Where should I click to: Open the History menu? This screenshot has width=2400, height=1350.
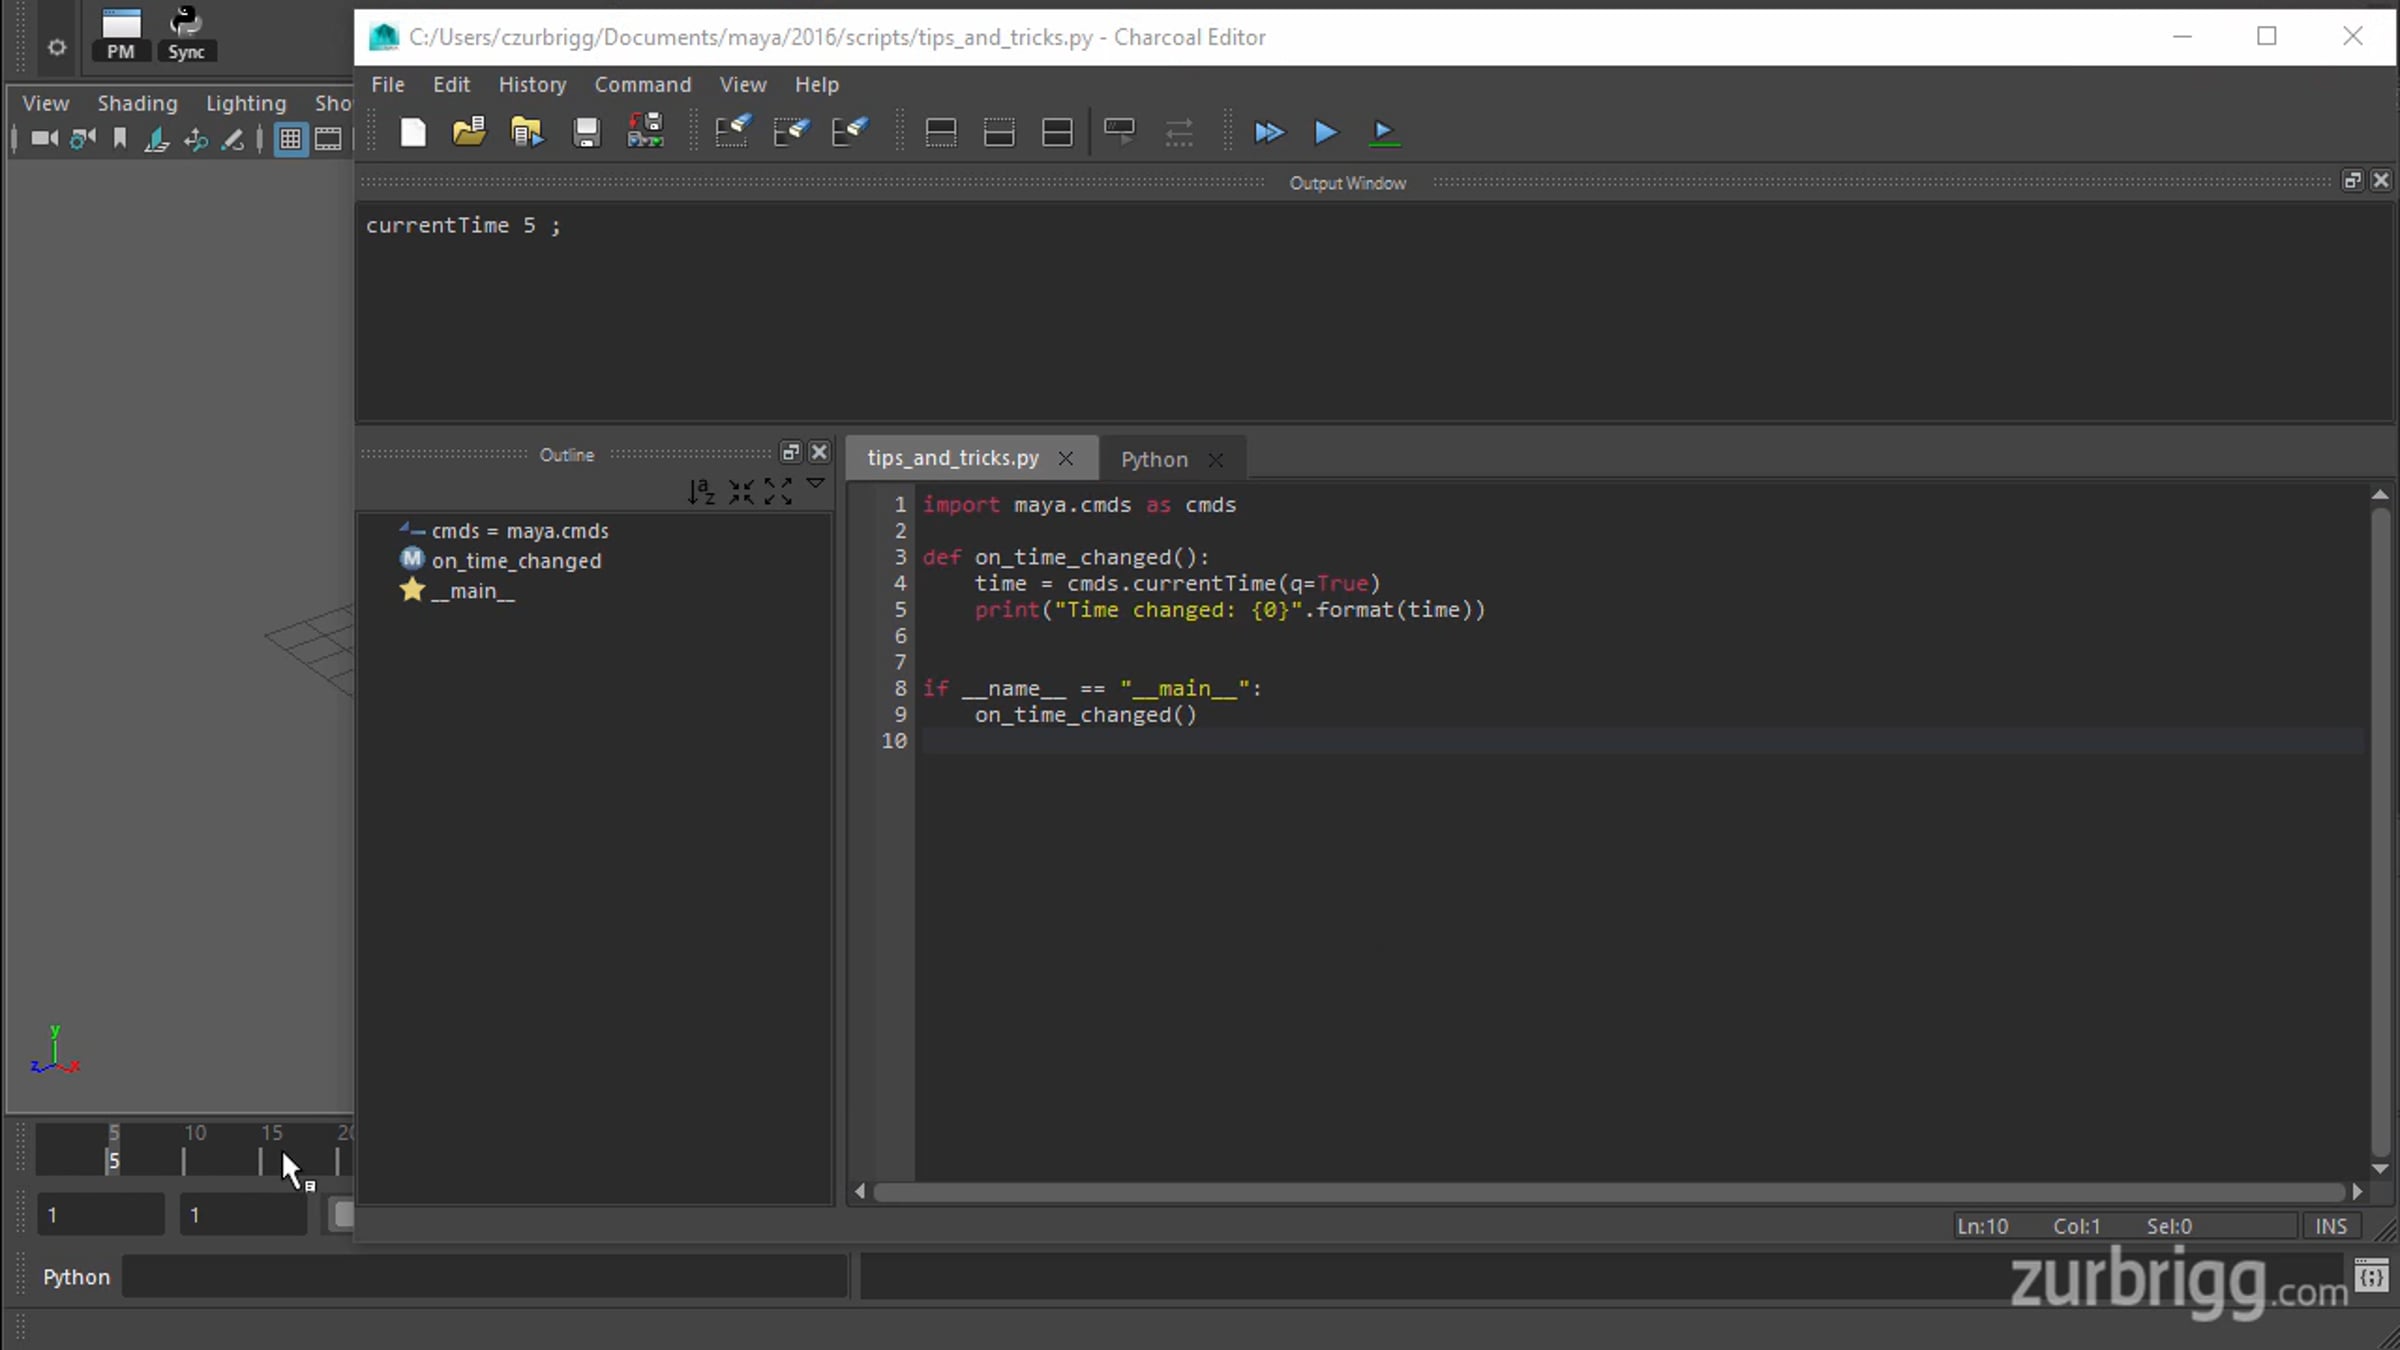[532, 85]
